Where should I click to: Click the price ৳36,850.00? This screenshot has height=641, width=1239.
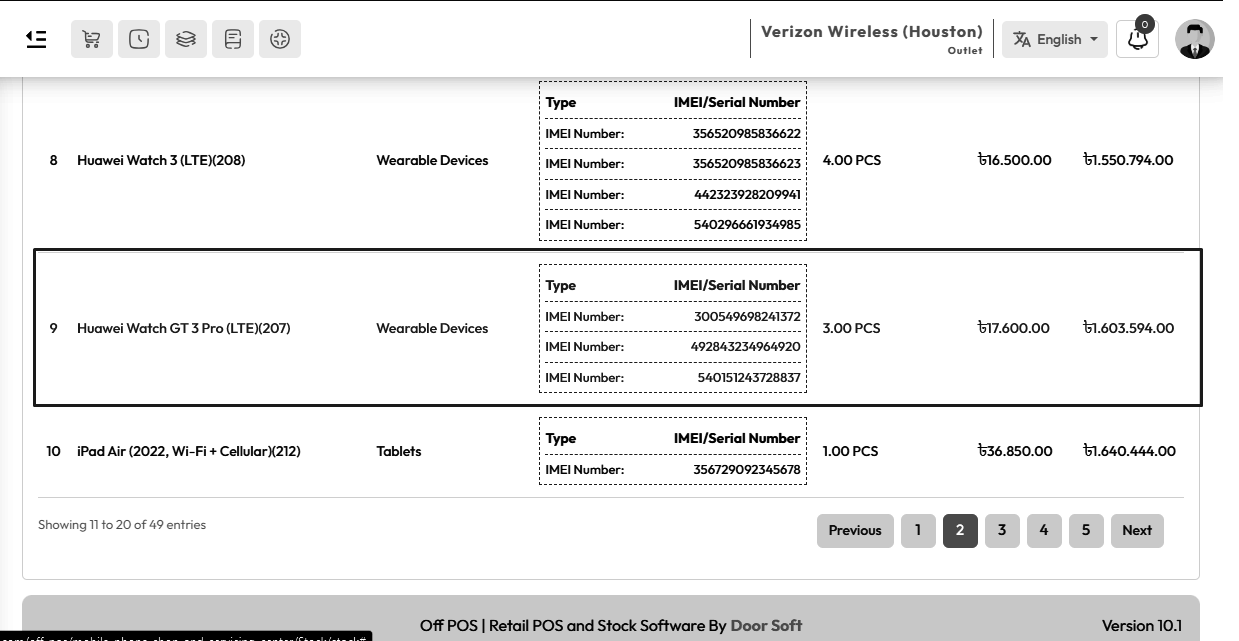tap(1015, 451)
